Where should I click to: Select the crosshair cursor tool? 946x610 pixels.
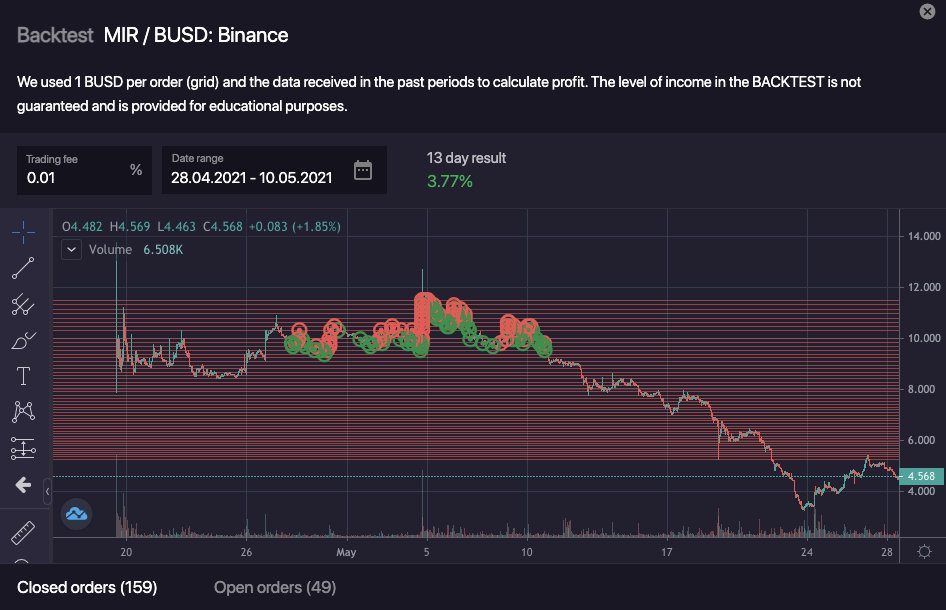point(23,231)
